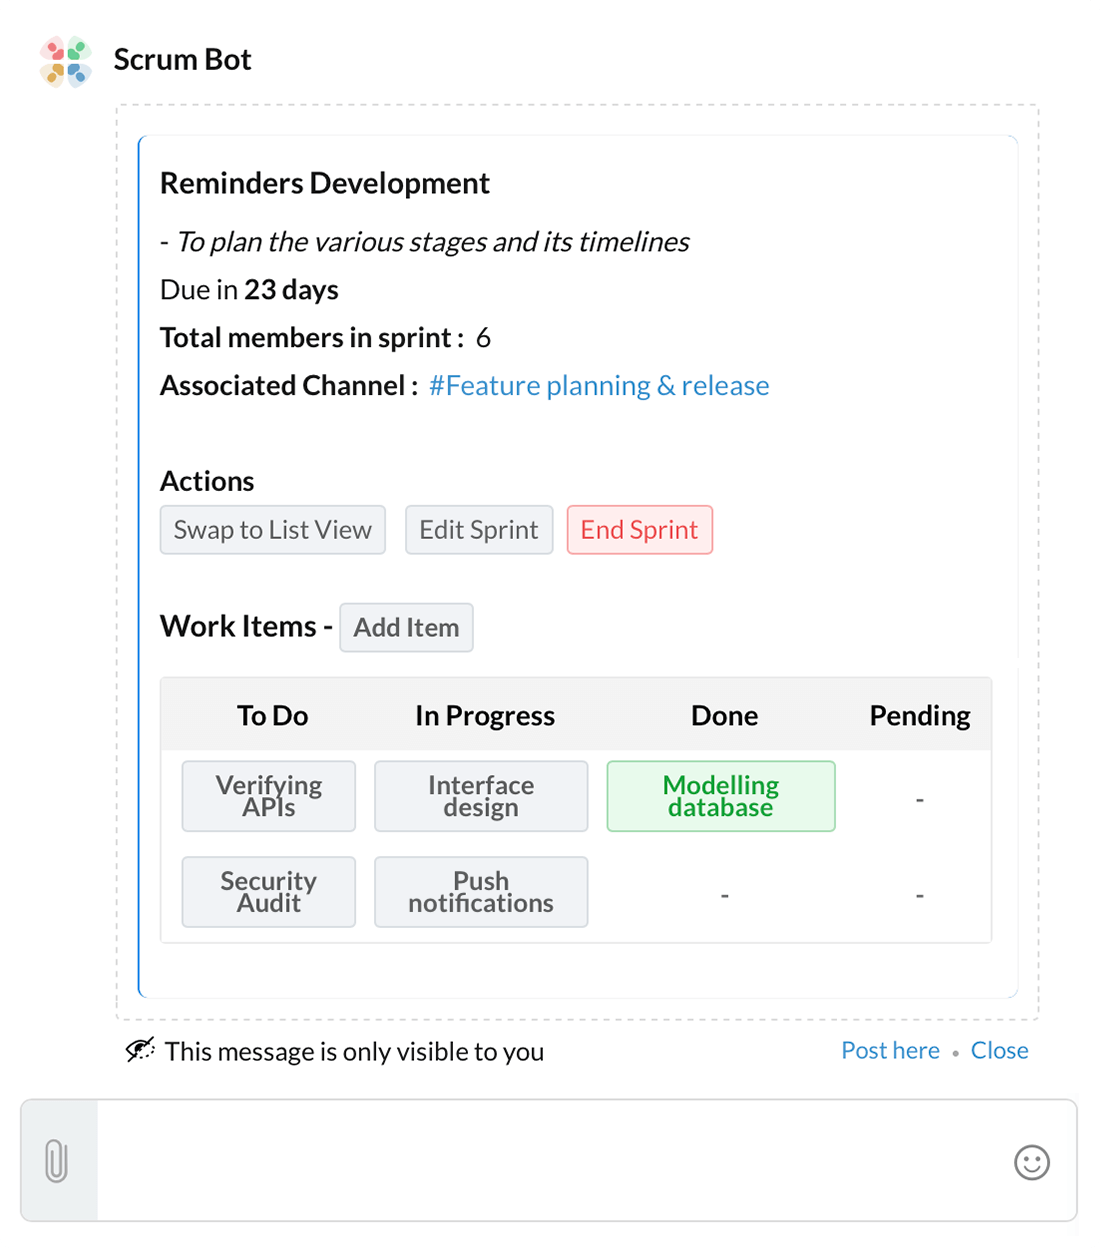Open the emoji picker smiley icon
Image resolution: width=1100 pixels, height=1248 pixels.
pyautogui.click(x=1031, y=1162)
